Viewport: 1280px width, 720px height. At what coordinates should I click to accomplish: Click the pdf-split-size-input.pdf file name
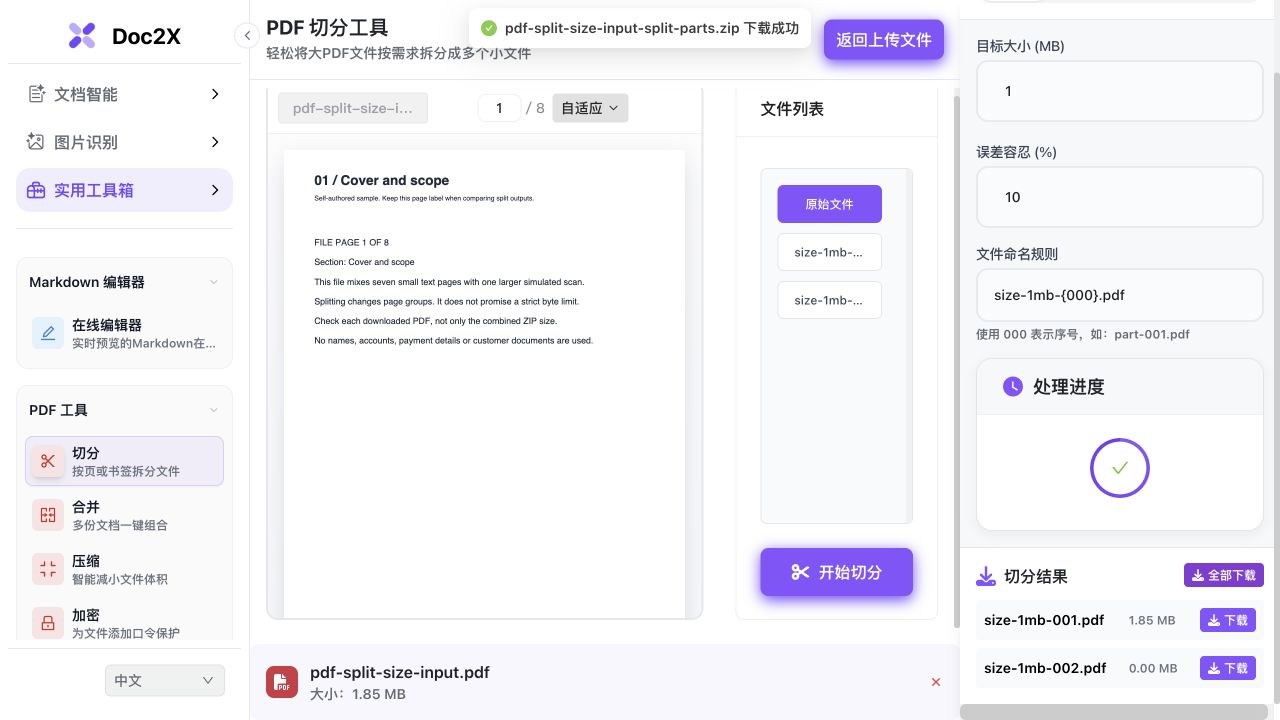400,672
